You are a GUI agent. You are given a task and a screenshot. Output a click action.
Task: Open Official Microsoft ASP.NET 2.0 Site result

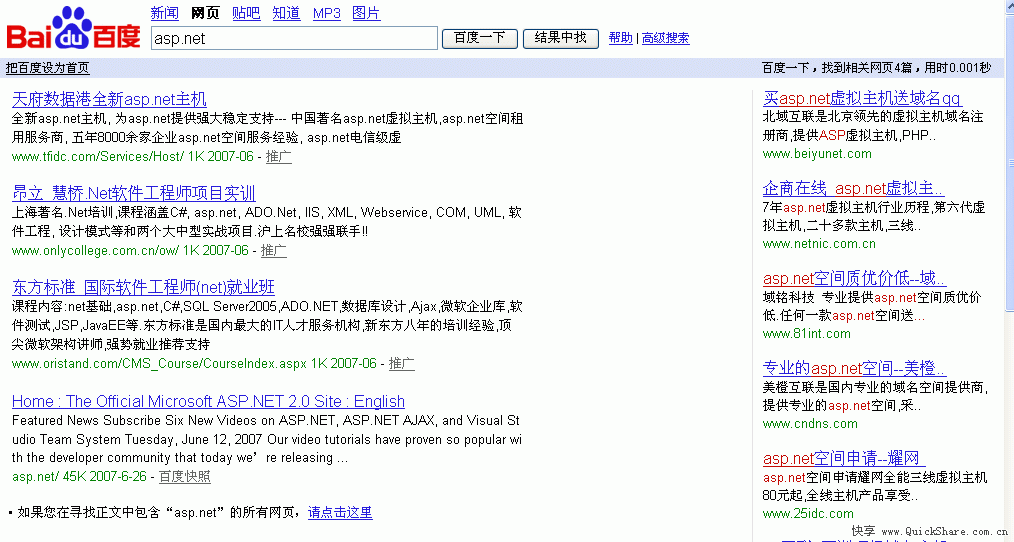coord(208,401)
